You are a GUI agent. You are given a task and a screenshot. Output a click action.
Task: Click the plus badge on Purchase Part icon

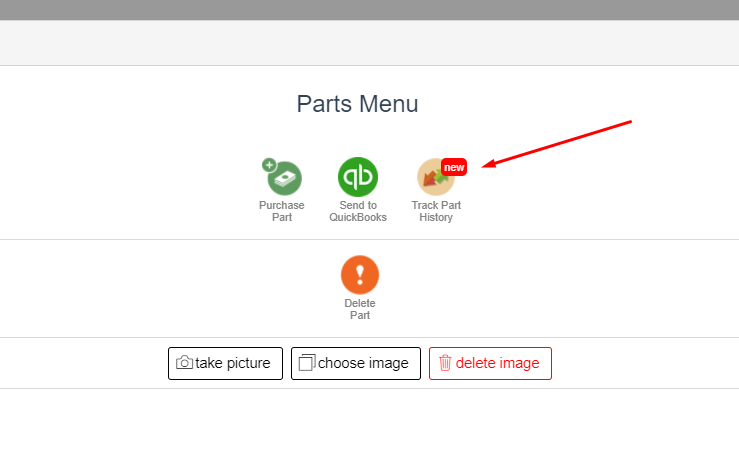(x=269, y=165)
